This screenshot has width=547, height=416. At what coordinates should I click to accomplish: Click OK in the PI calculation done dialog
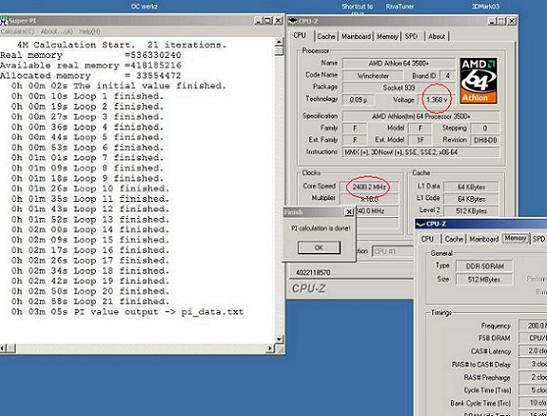pyautogui.click(x=319, y=247)
